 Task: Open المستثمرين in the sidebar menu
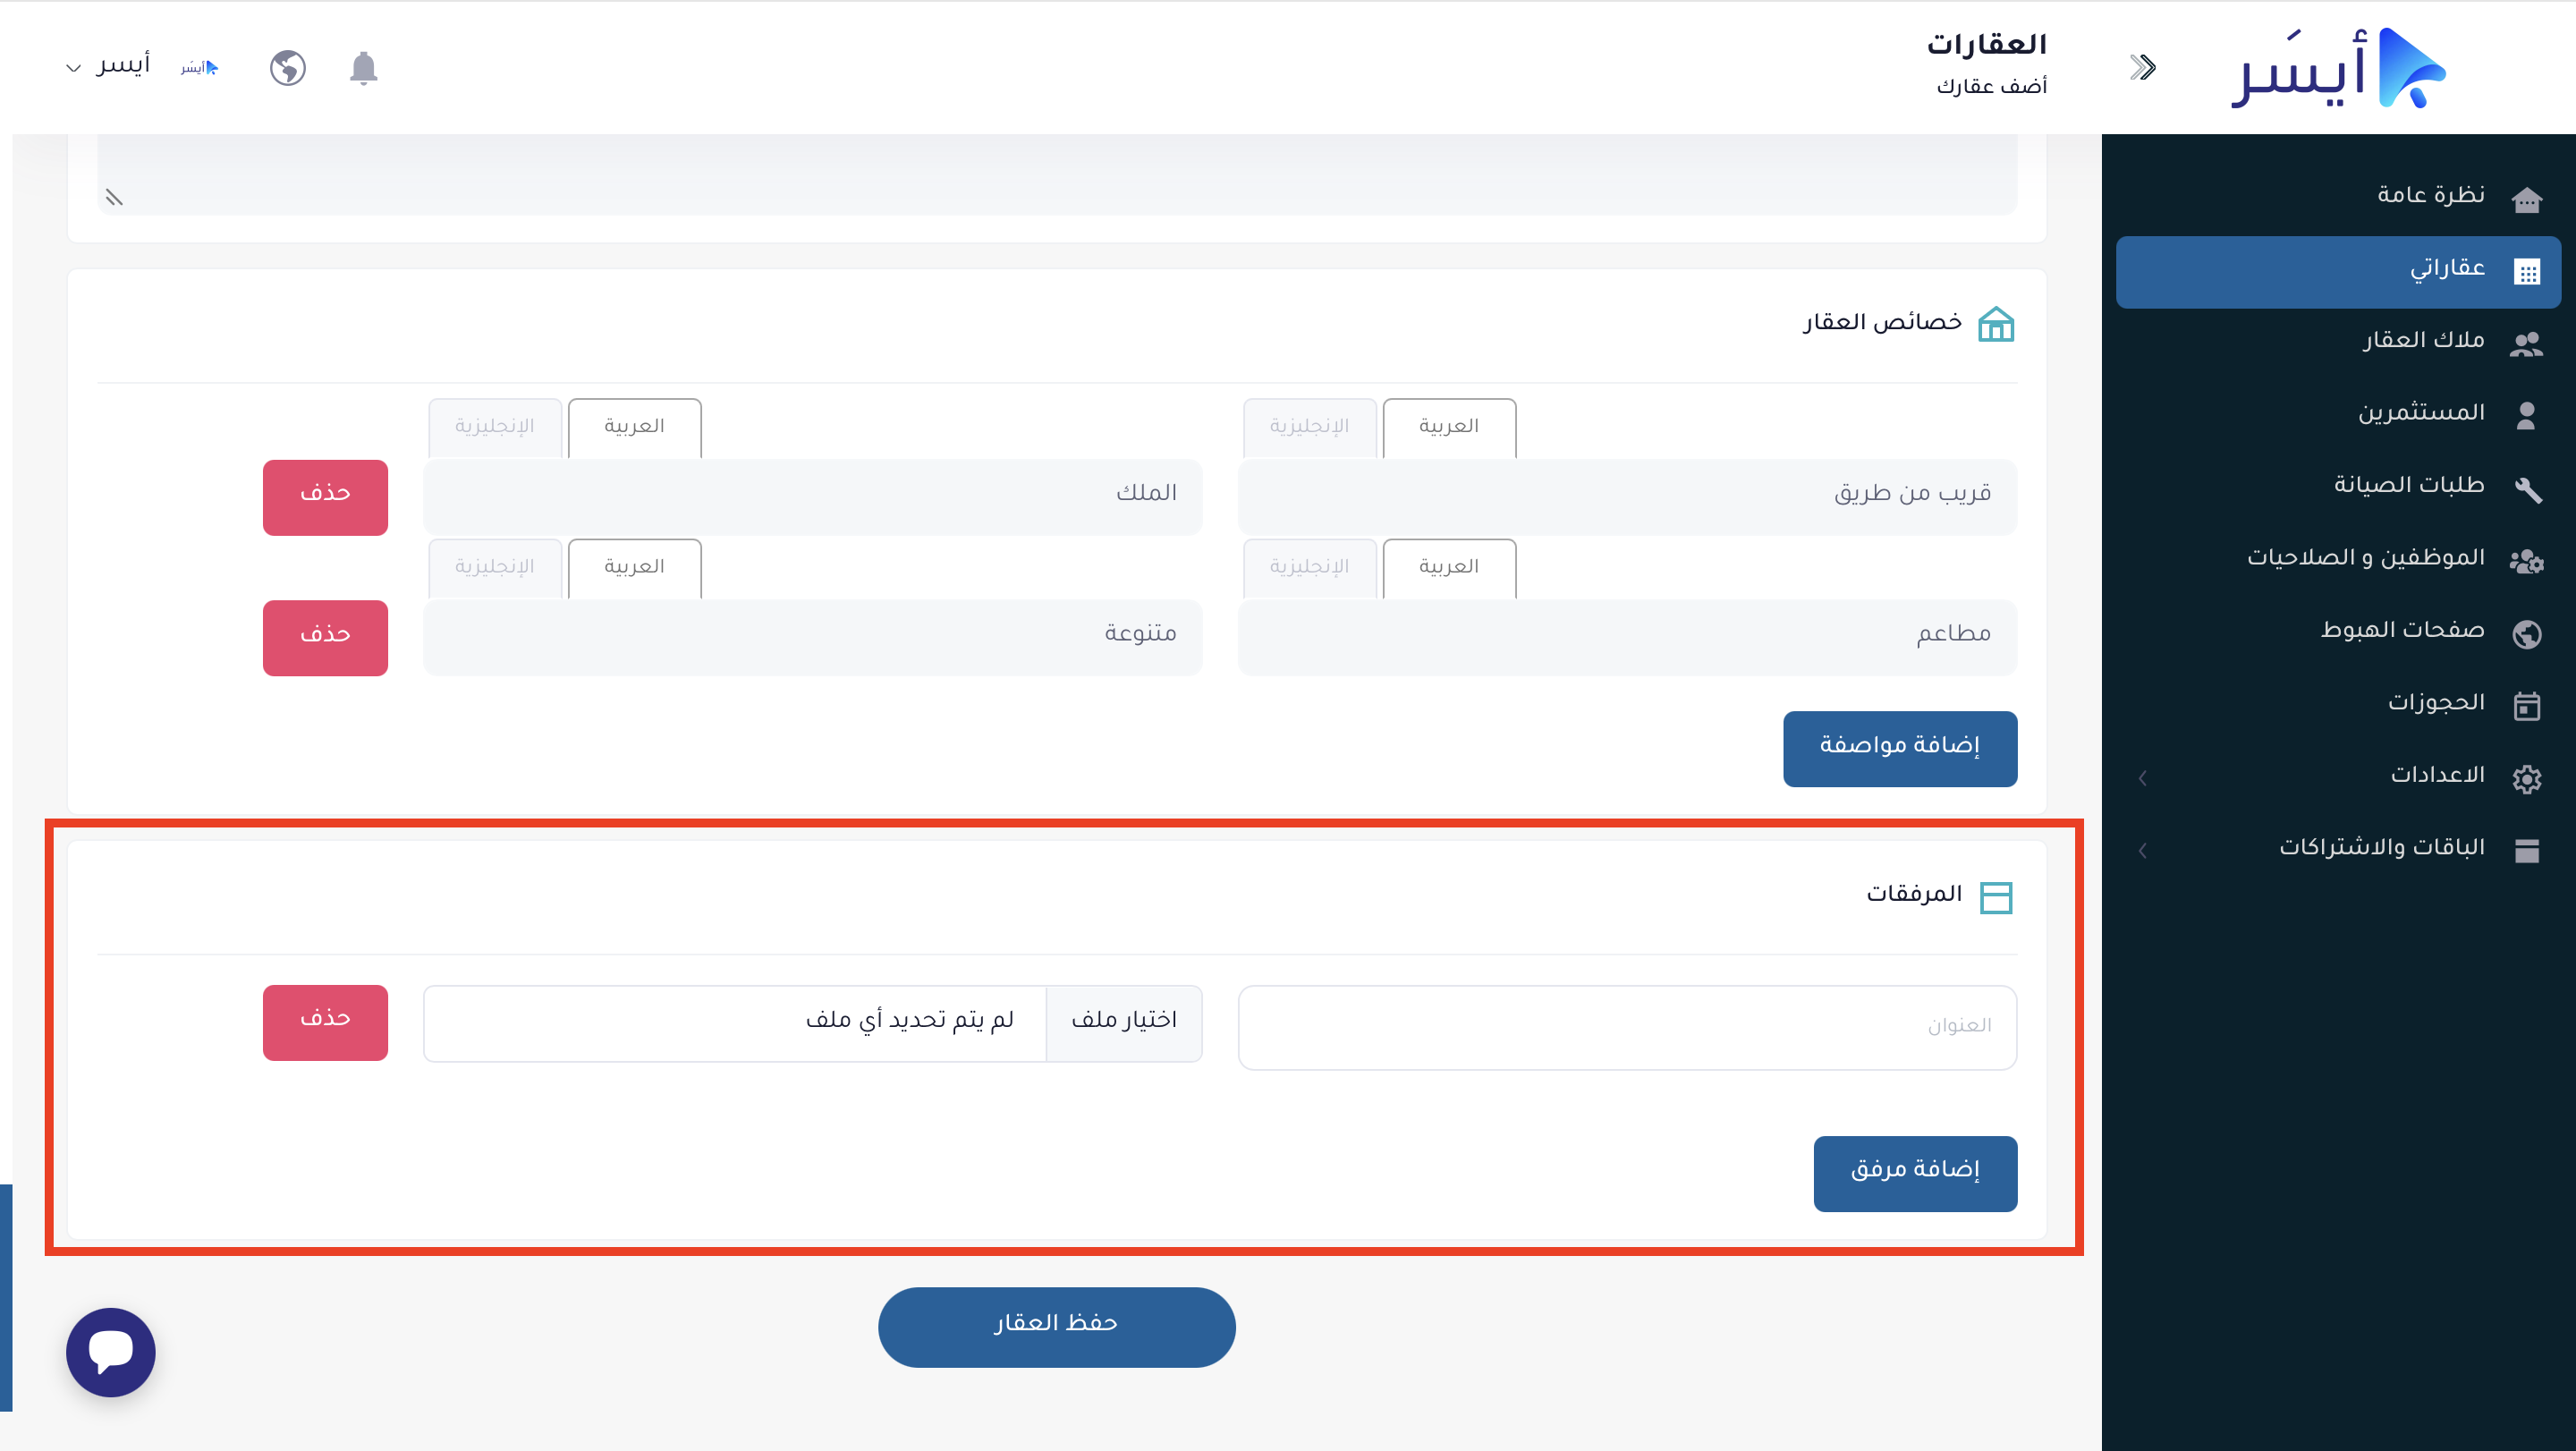2421,413
